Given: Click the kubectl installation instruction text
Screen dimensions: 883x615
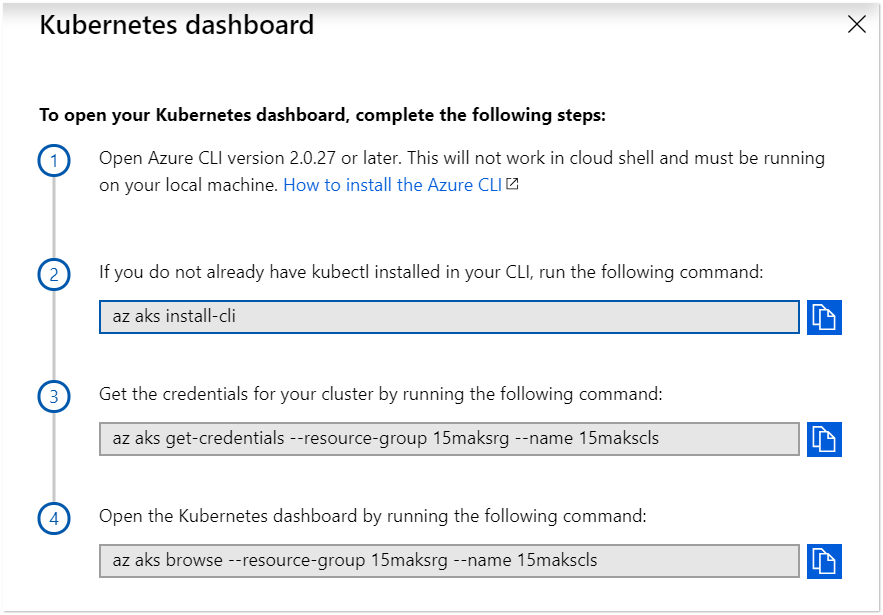Looking at the screenshot, I should (431, 271).
